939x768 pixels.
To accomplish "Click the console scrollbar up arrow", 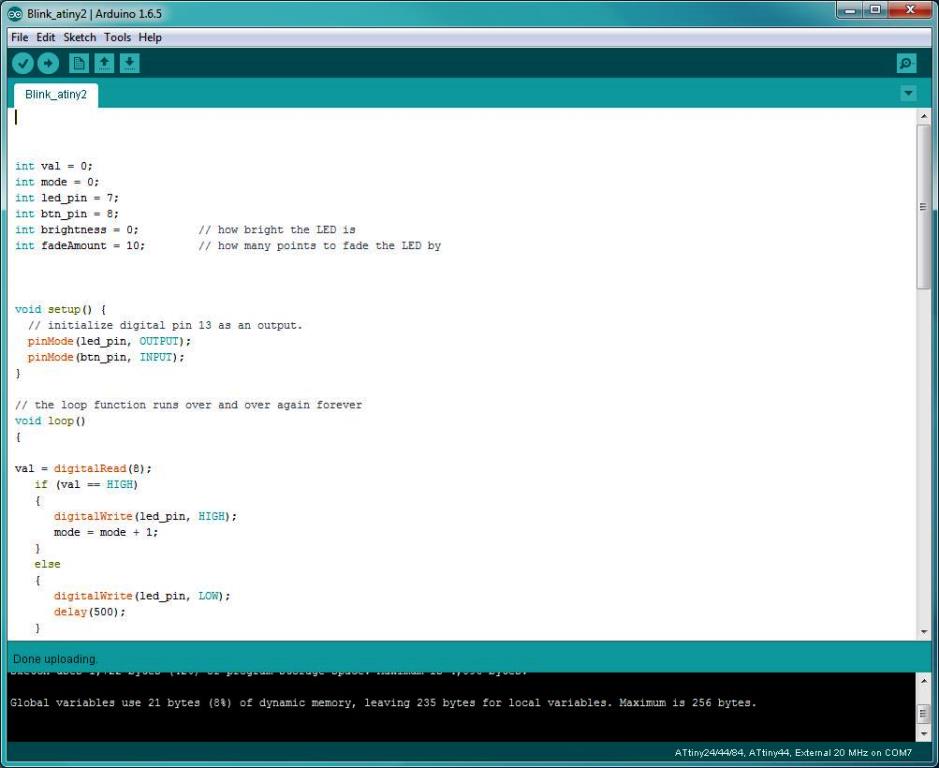I will 923,681.
